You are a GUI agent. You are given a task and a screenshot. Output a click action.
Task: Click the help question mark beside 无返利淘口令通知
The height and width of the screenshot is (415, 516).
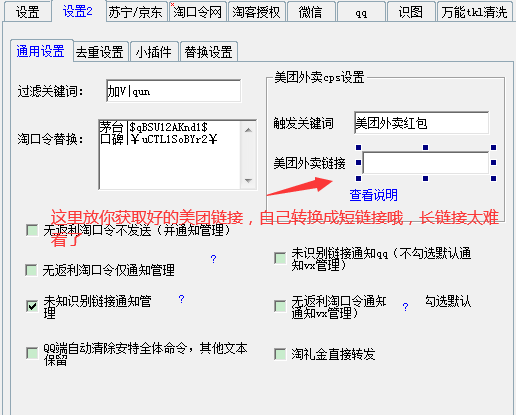[x=405, y=307]
